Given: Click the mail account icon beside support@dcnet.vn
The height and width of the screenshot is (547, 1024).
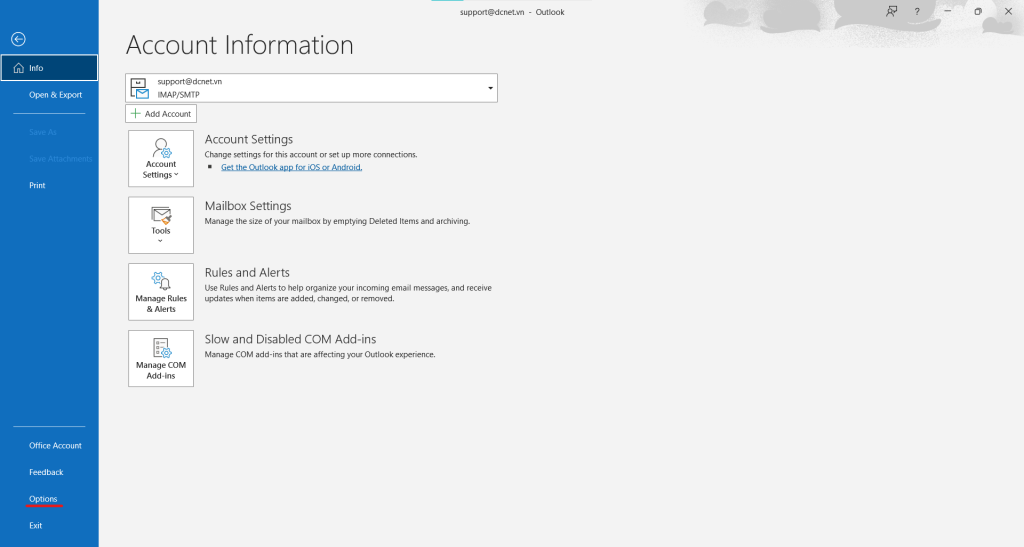Looking at the screenshot, I should click(x=140, y=88).
